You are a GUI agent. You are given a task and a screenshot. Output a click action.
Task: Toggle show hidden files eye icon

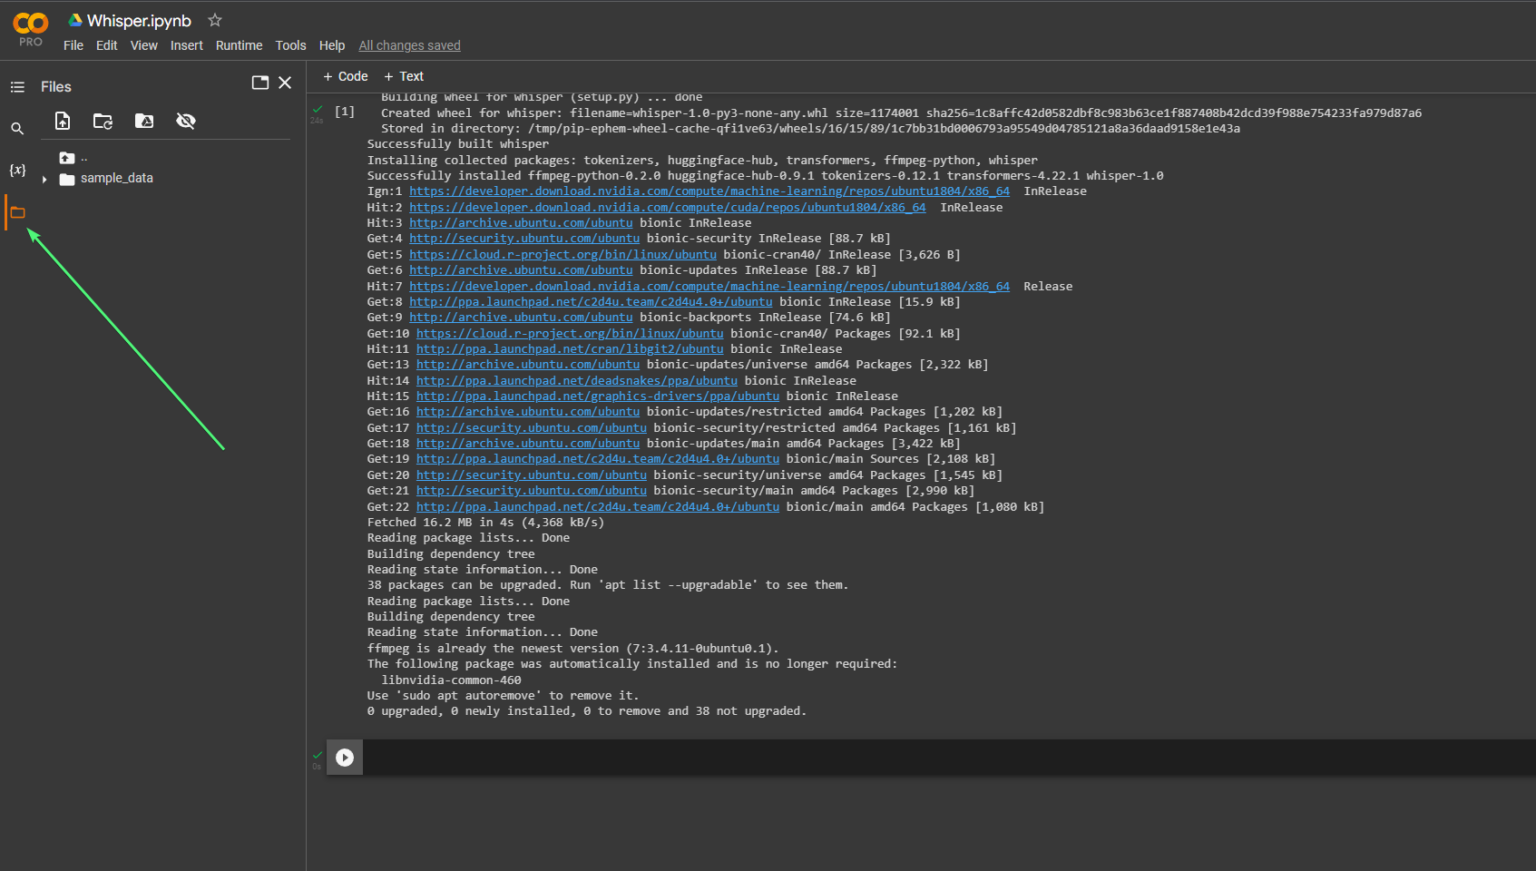(185, 121)
